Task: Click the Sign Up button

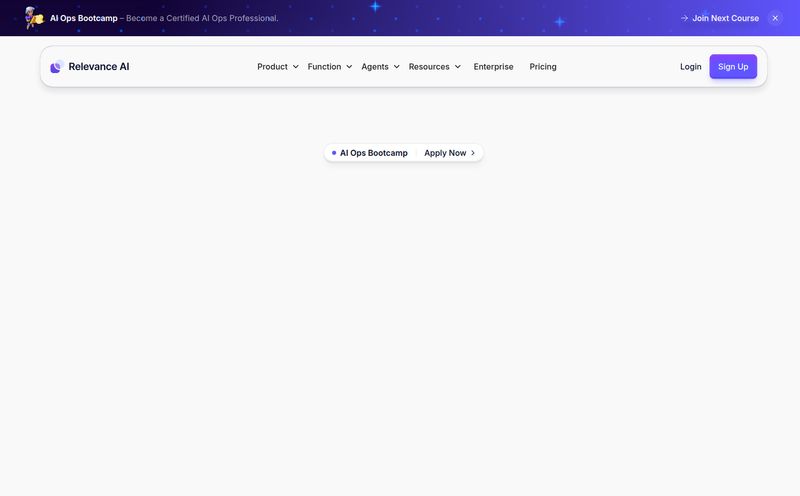Action: point(733,66)
